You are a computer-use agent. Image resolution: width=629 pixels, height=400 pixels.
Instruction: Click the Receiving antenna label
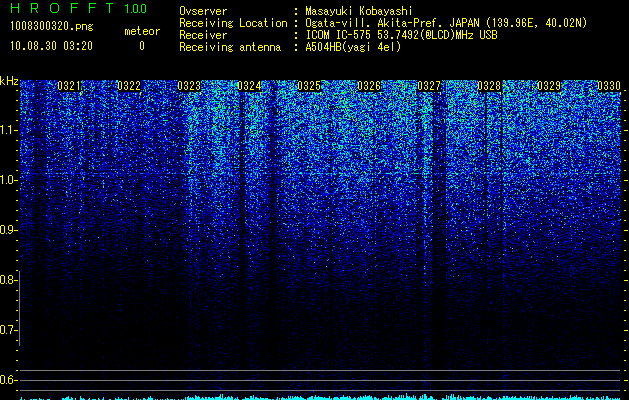(x=230, y=47)
